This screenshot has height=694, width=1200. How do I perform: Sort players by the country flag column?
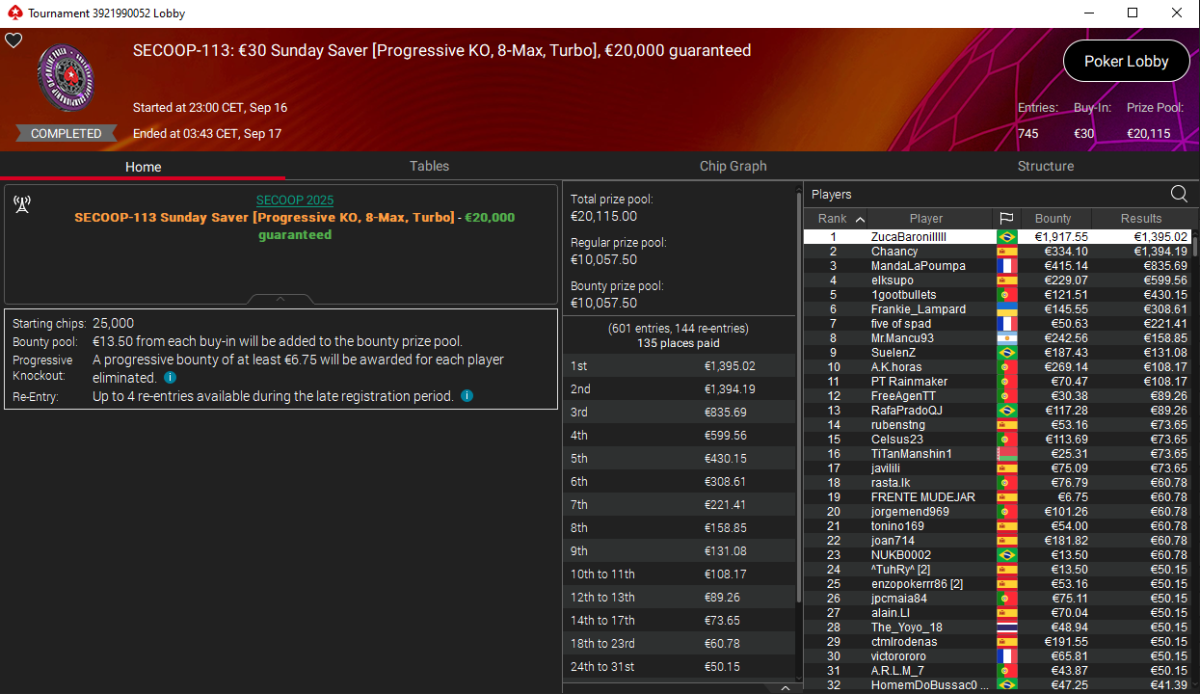coord(1006,218)
